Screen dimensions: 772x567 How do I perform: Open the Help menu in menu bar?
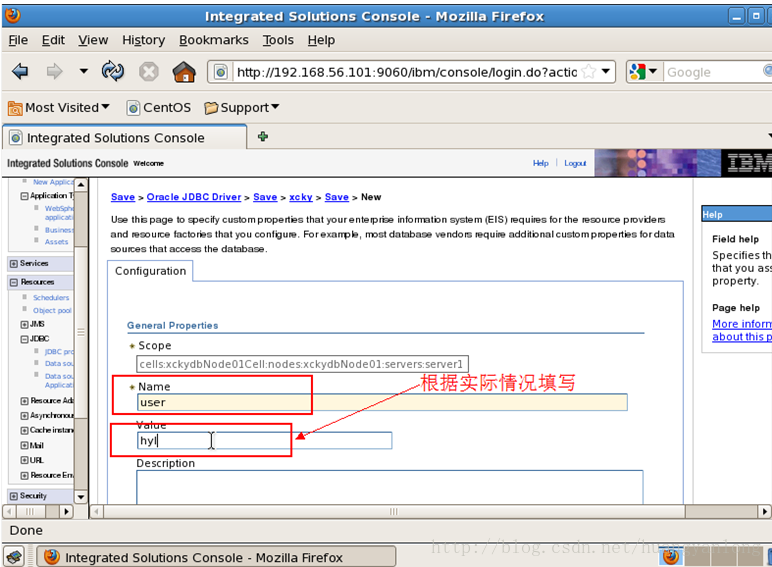coord(321,40)
